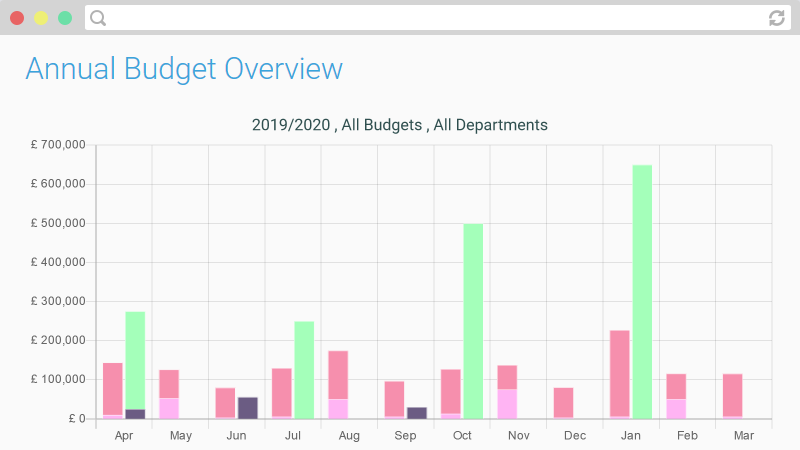Click the light pink November bar segment

point(507,404)
